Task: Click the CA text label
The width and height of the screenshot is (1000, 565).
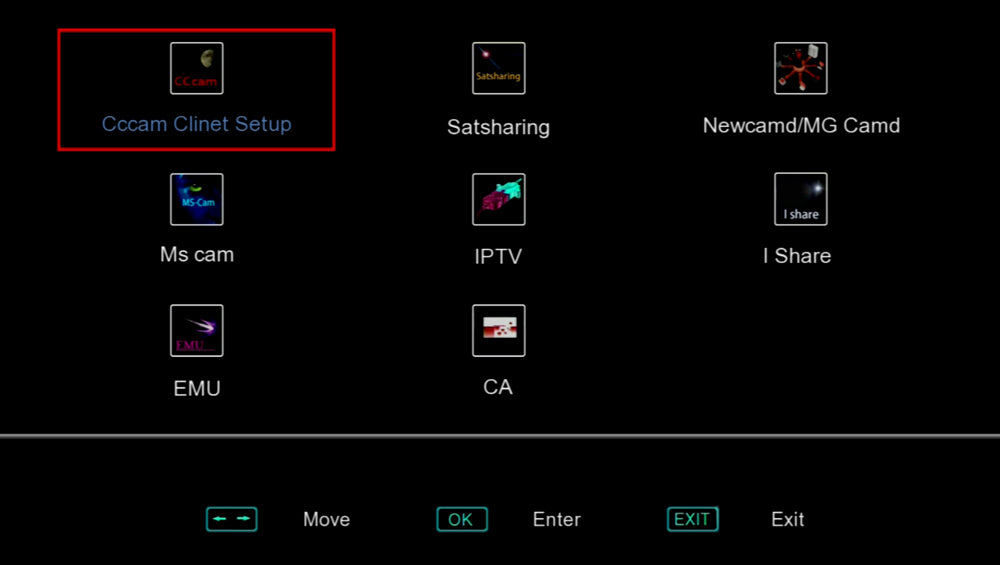Action: click(x=498, y=387)
